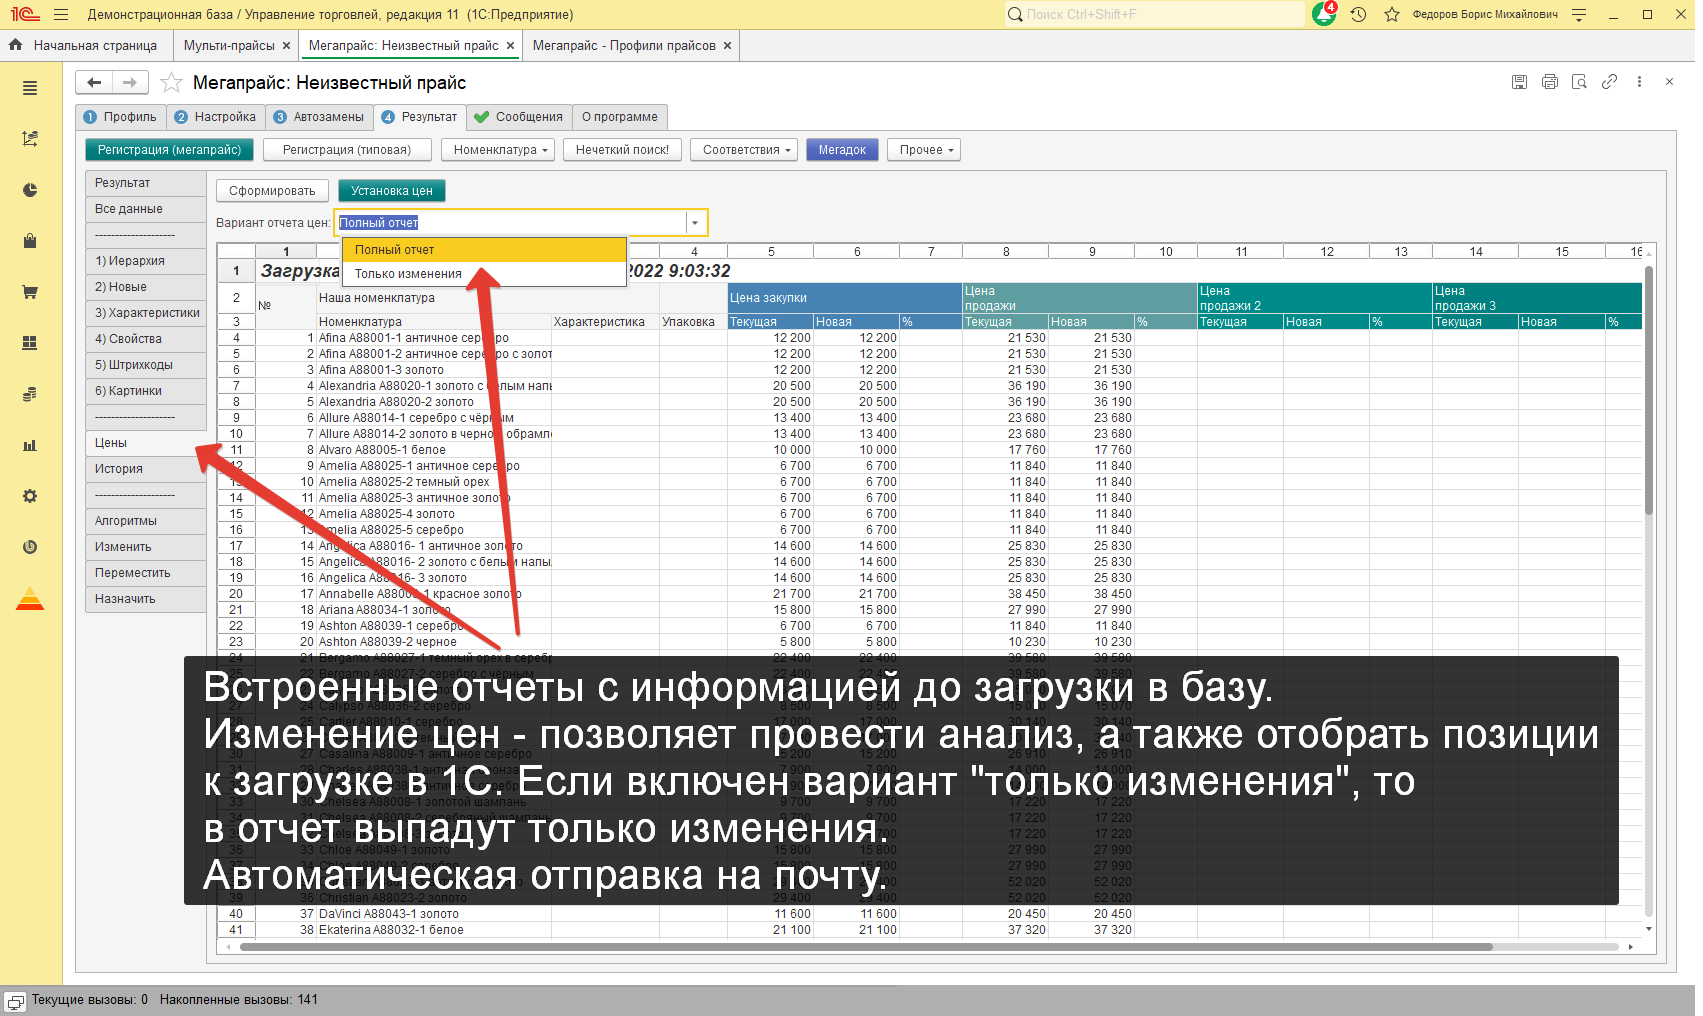The height and width of the screenshot is (1016, 1703).
Task: Switch to О программе tab
Action: pyautogui.click(x=620, y=117)
